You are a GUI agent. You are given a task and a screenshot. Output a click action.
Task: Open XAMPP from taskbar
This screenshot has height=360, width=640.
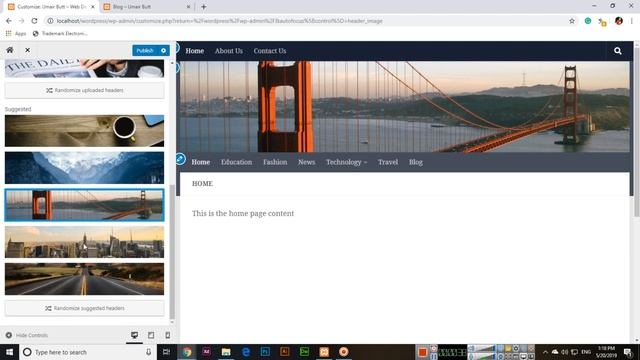pos(324,352)
